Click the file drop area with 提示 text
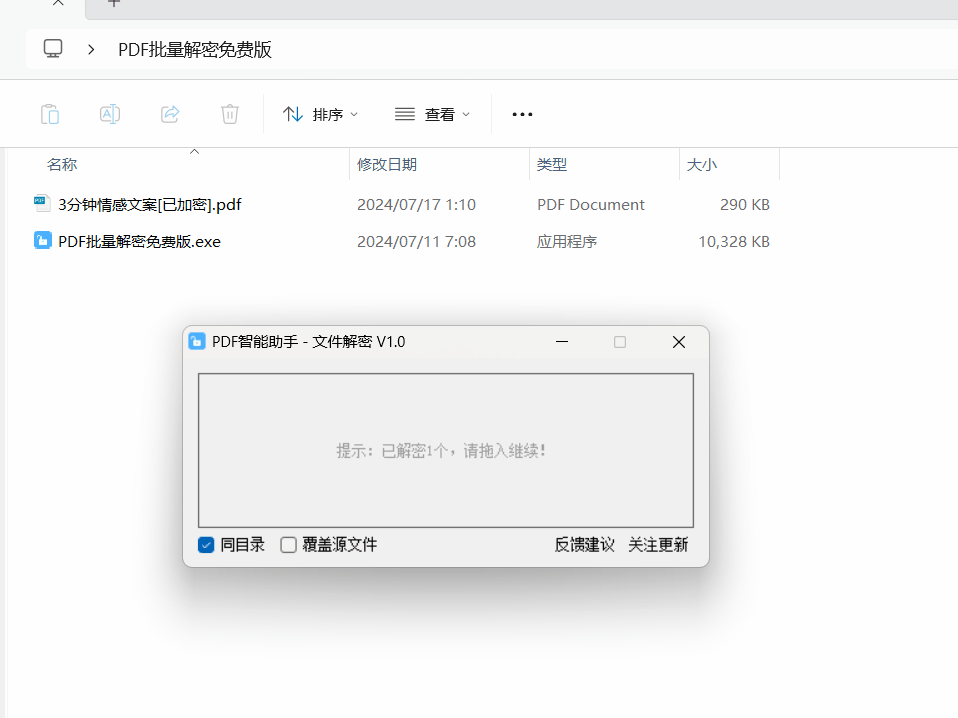Image resolution: width=958 pixels, height=718 pixels. coord(445,450)
